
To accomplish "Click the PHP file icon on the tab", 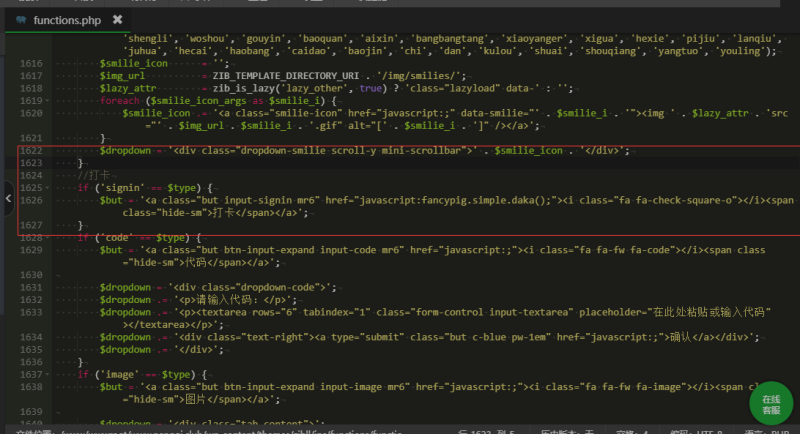I will click(22, 19).
